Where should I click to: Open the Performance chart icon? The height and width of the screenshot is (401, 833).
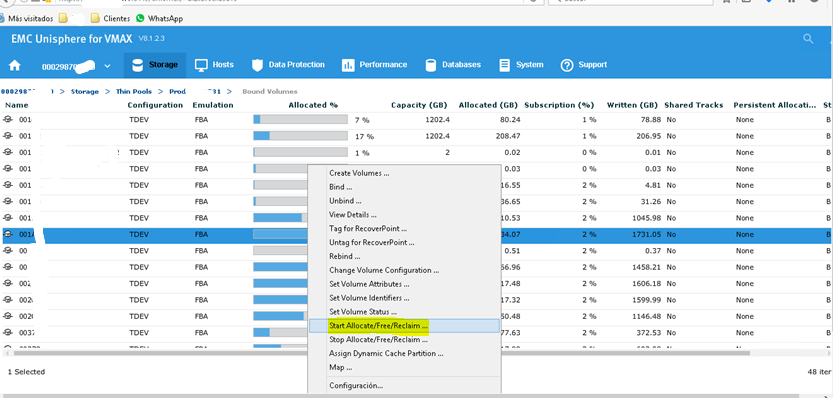348,65
